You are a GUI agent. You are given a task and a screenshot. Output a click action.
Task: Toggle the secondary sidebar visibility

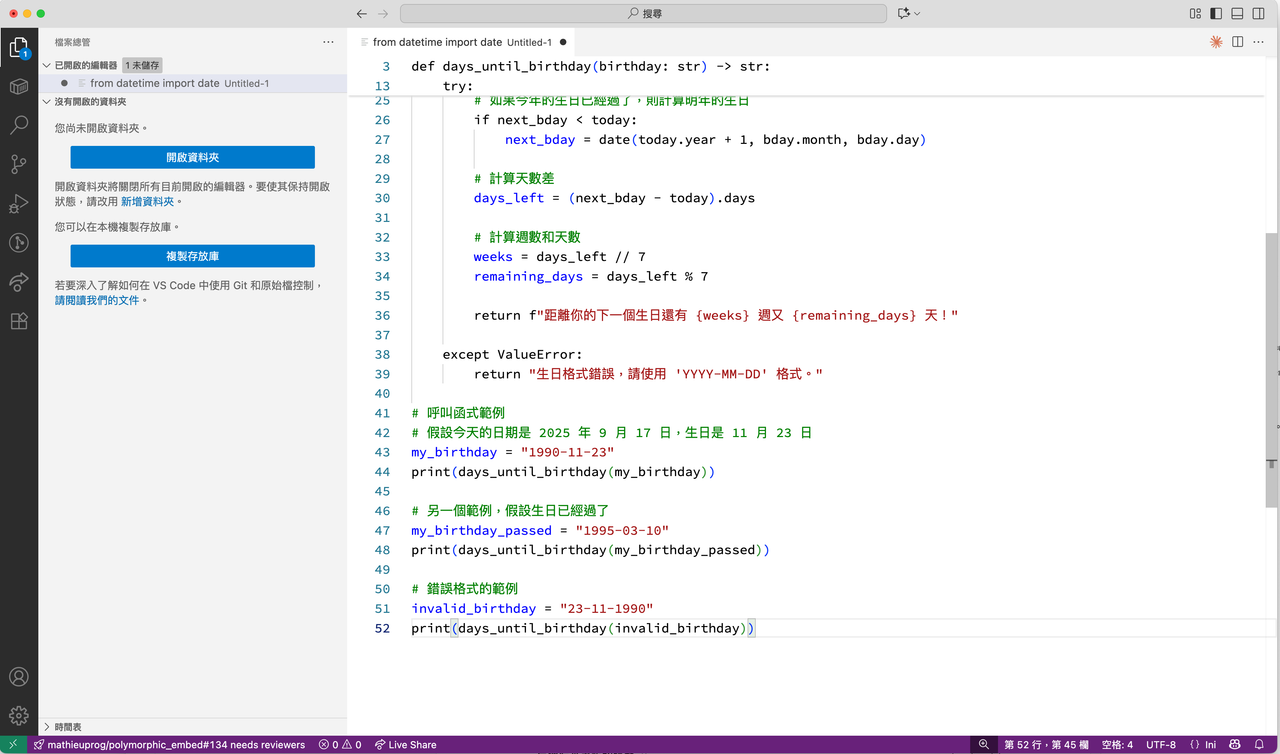click(1258, 13)
